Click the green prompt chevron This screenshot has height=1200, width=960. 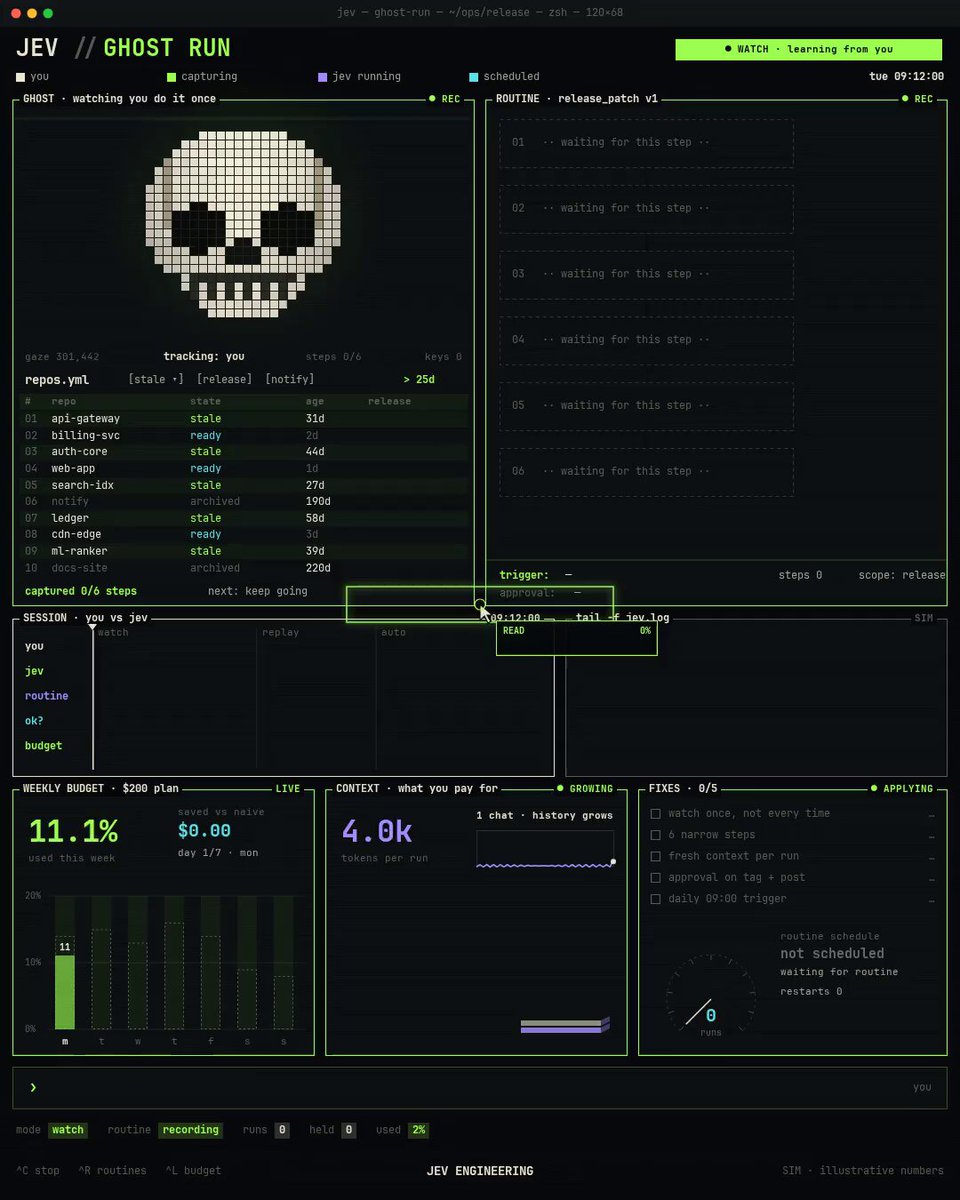(x=33, y=1087)
